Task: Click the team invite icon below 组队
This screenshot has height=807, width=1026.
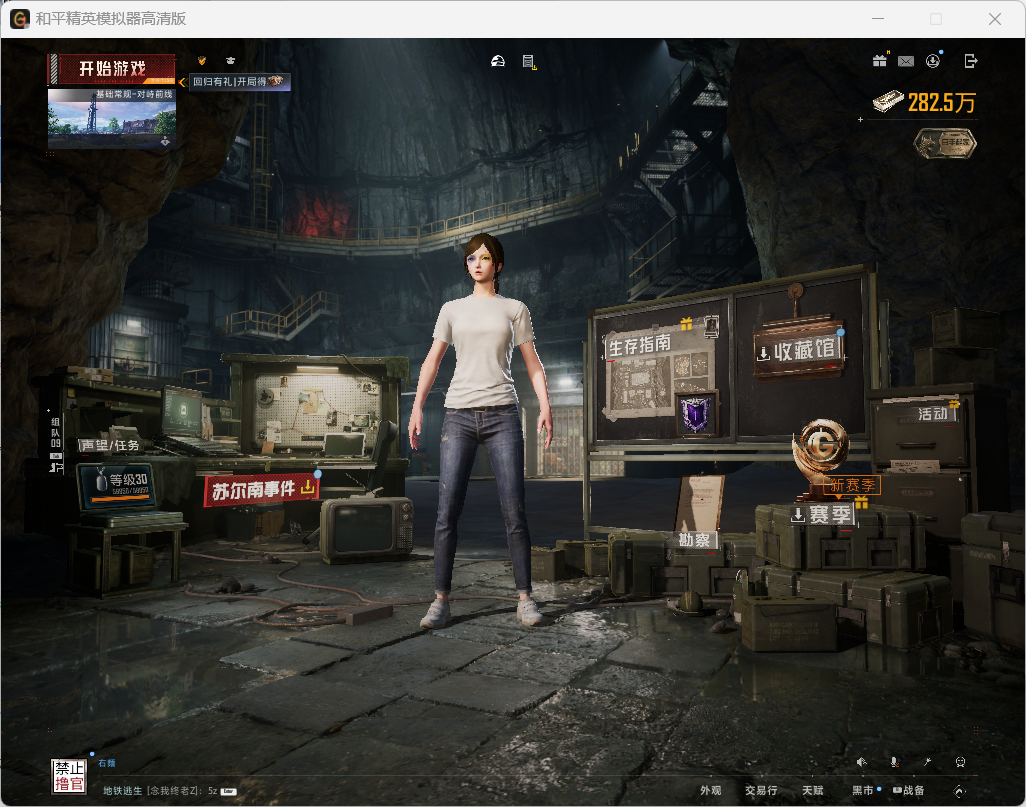Action: pyautogui.click(x=56, y=467)
